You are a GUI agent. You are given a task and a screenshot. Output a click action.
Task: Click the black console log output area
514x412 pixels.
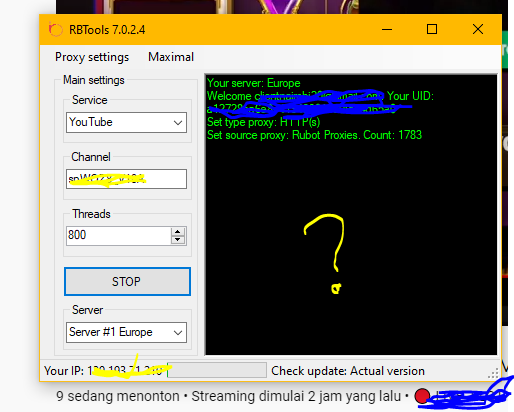pyautogui.click(x=351, y=215)
